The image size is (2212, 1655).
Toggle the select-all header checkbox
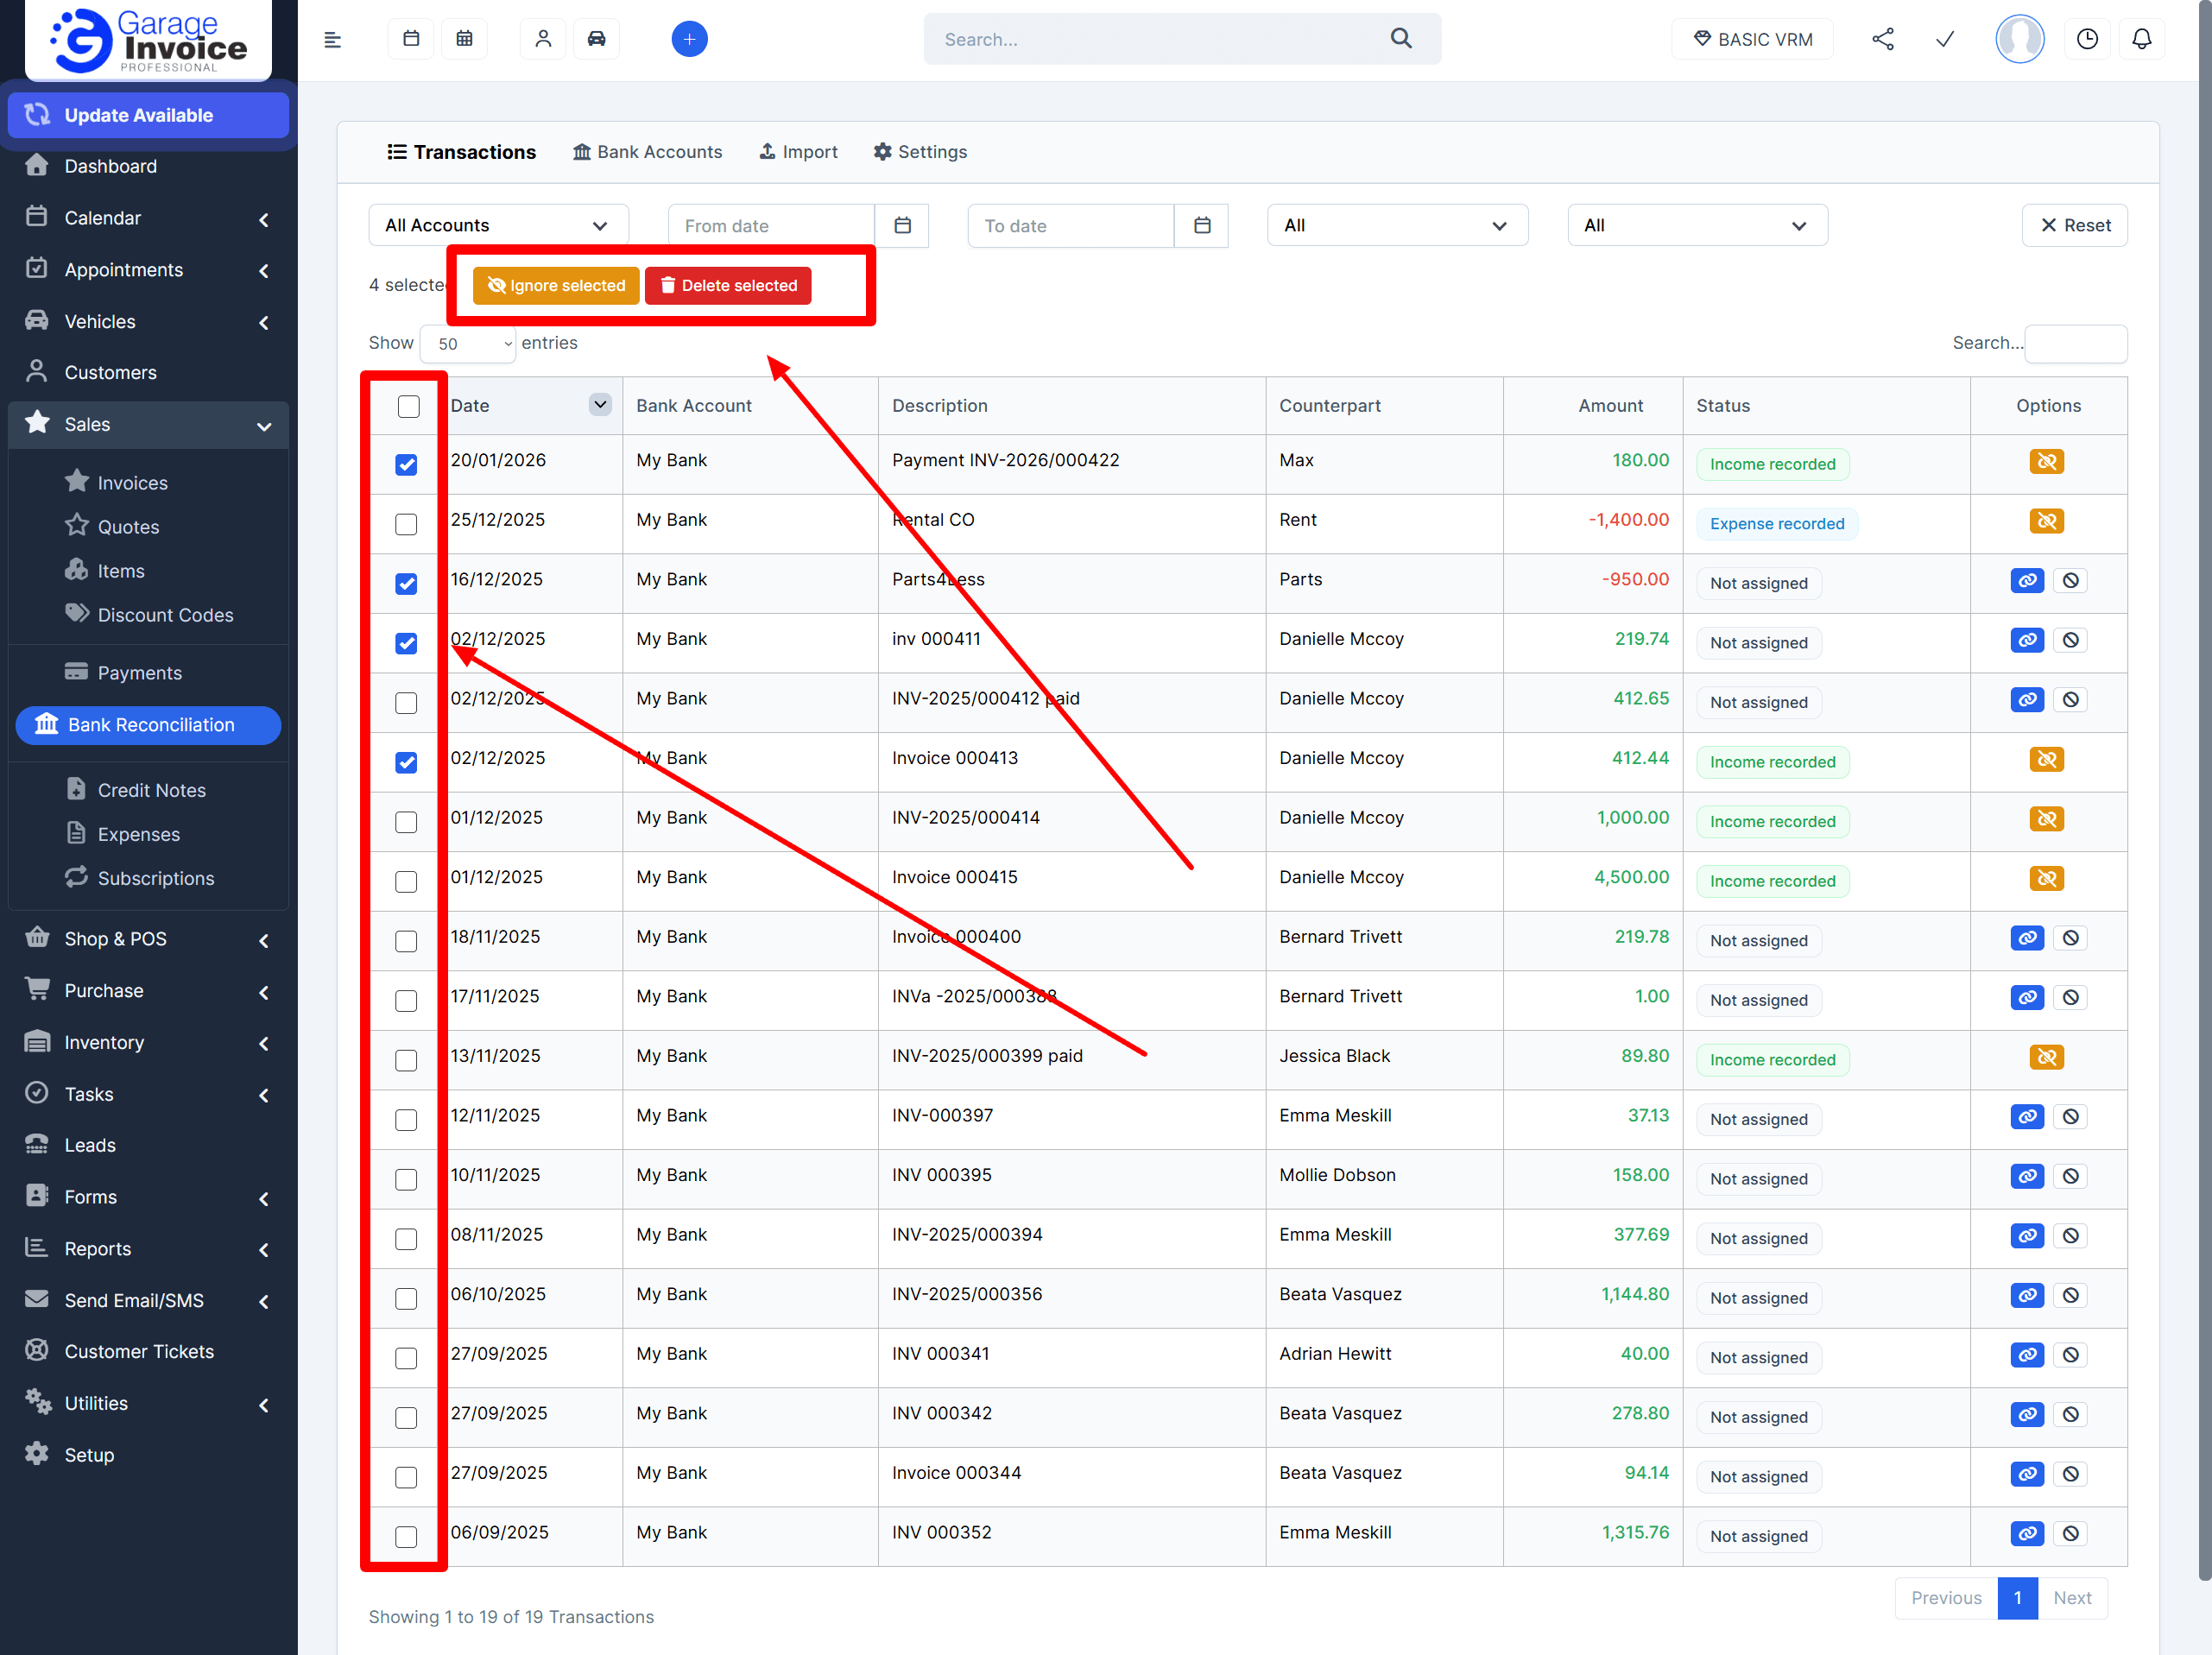click(x=408, y=406)
